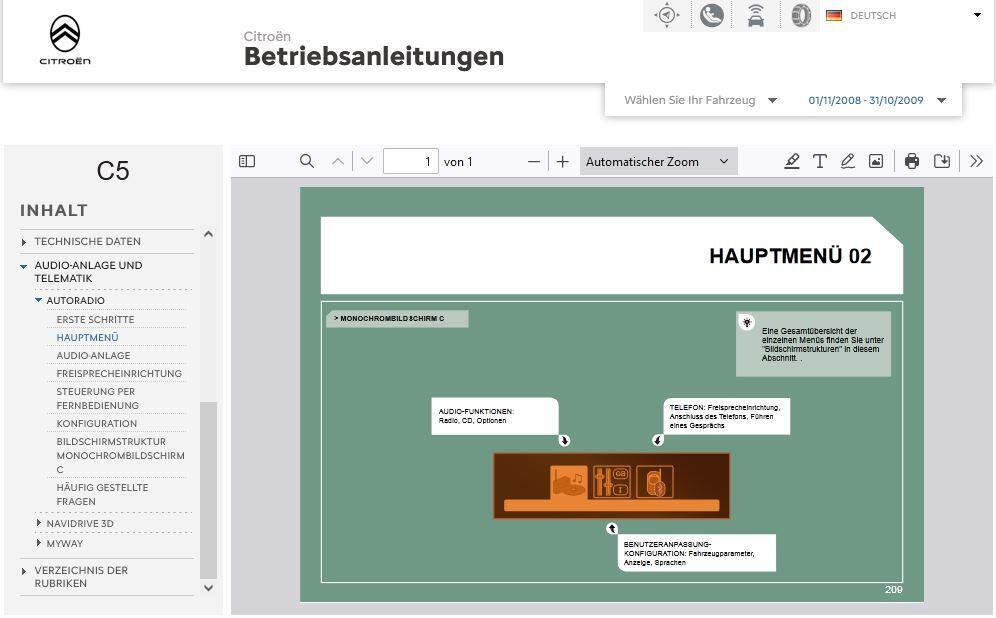
Task: Go to next PDF page
Action: (367, 161)
